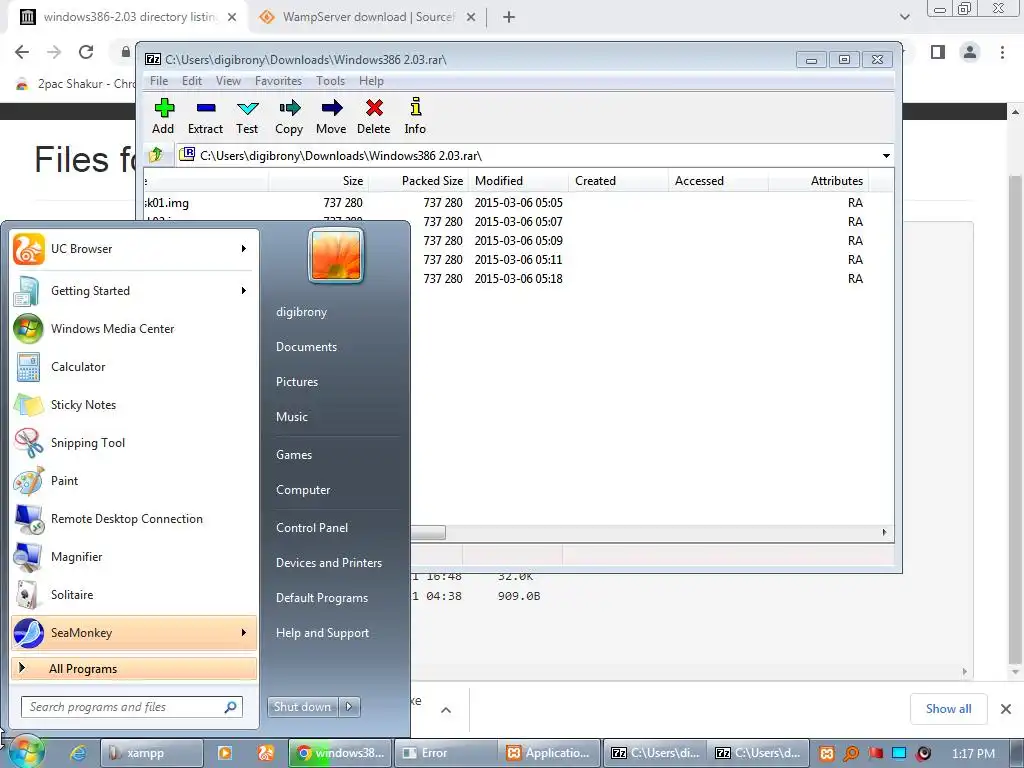Viewport: 1024px width, 768px height.
Task: Click Show all downloads button
Action: click(x=948, y=709)
